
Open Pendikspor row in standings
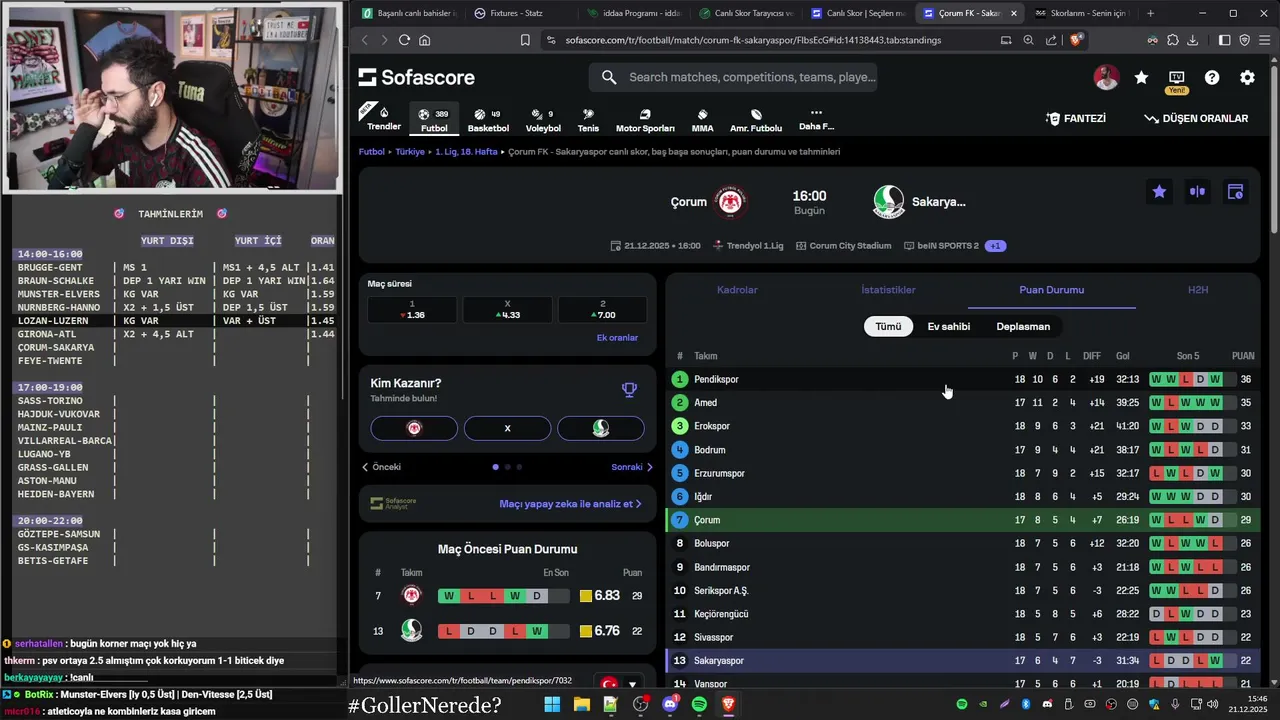pyautogui.click(x=962, y=379)
